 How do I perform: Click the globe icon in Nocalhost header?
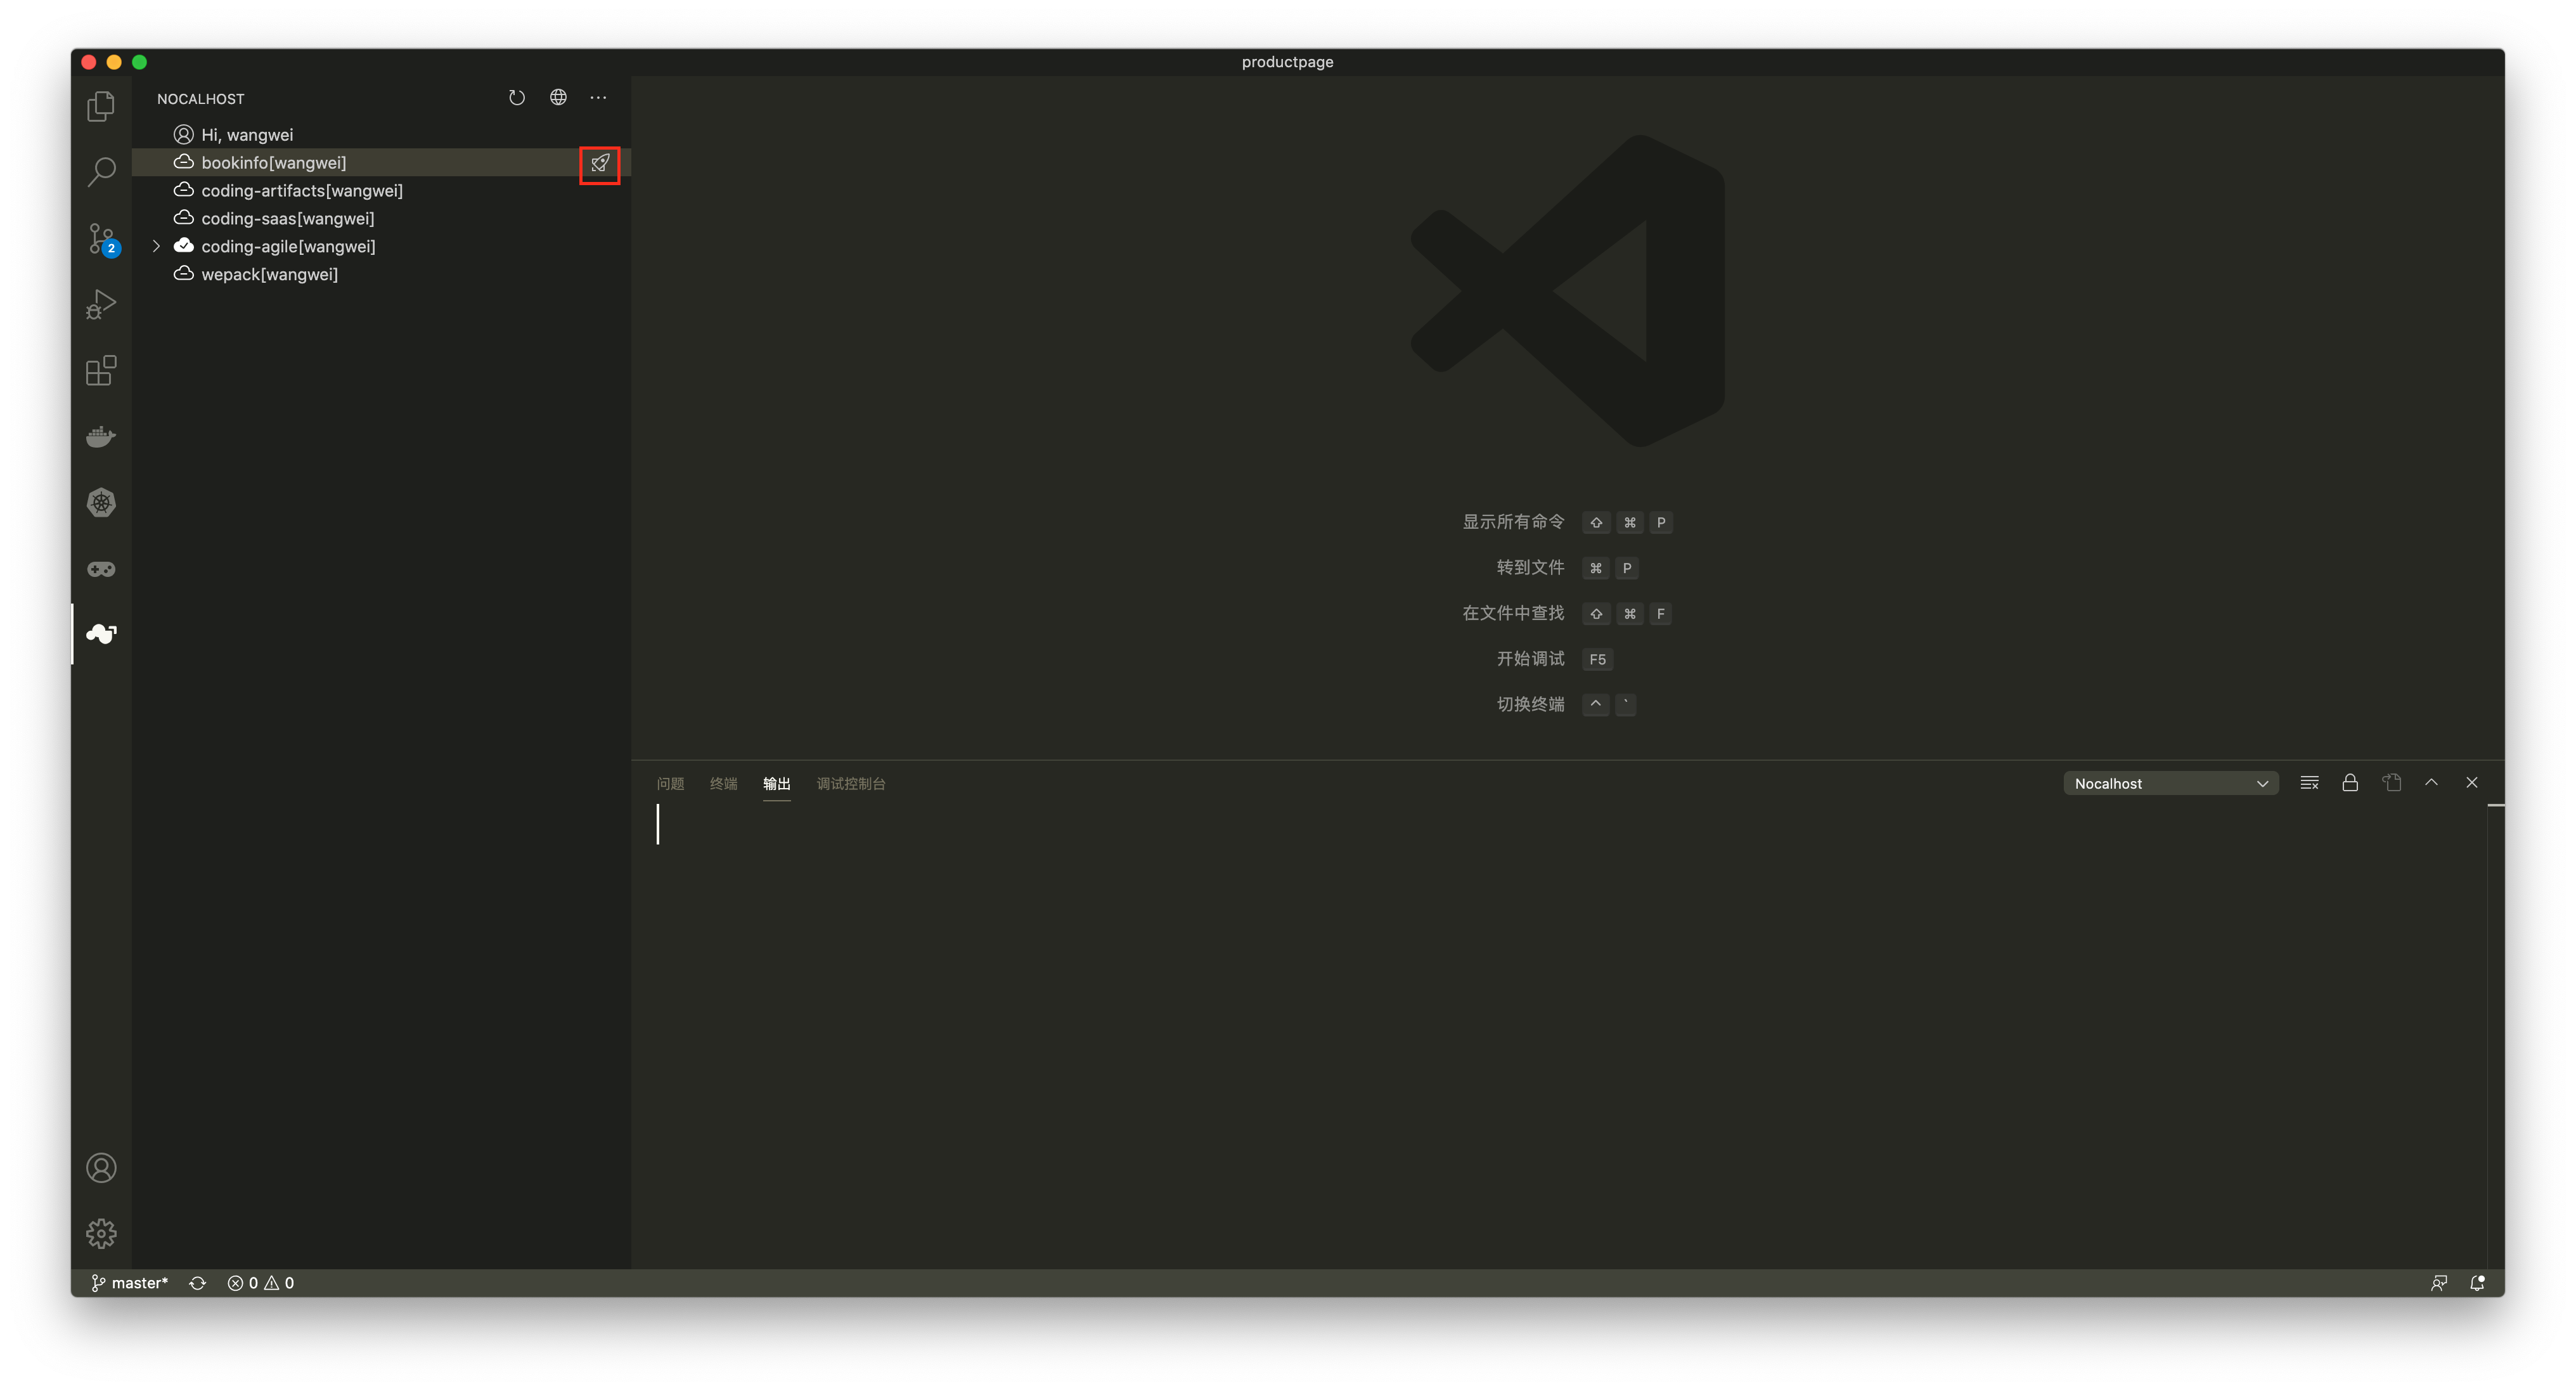(x=558, y=98)
